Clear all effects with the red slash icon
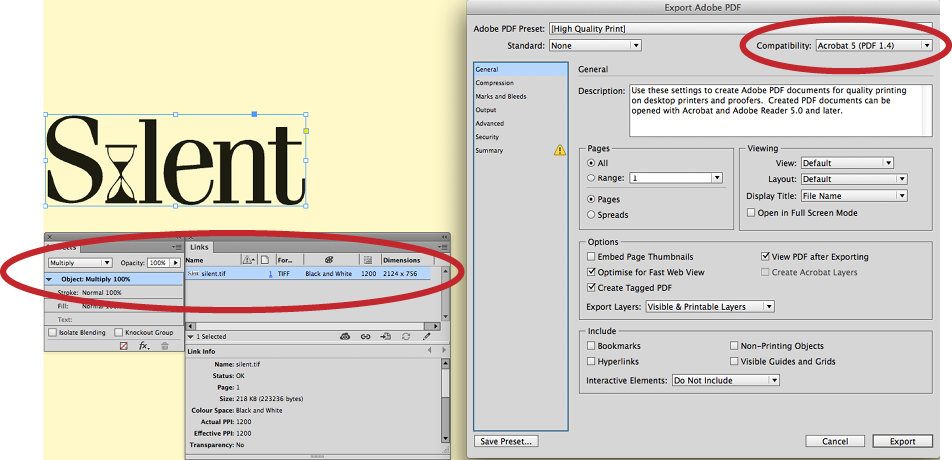 (x=124, y=346)
